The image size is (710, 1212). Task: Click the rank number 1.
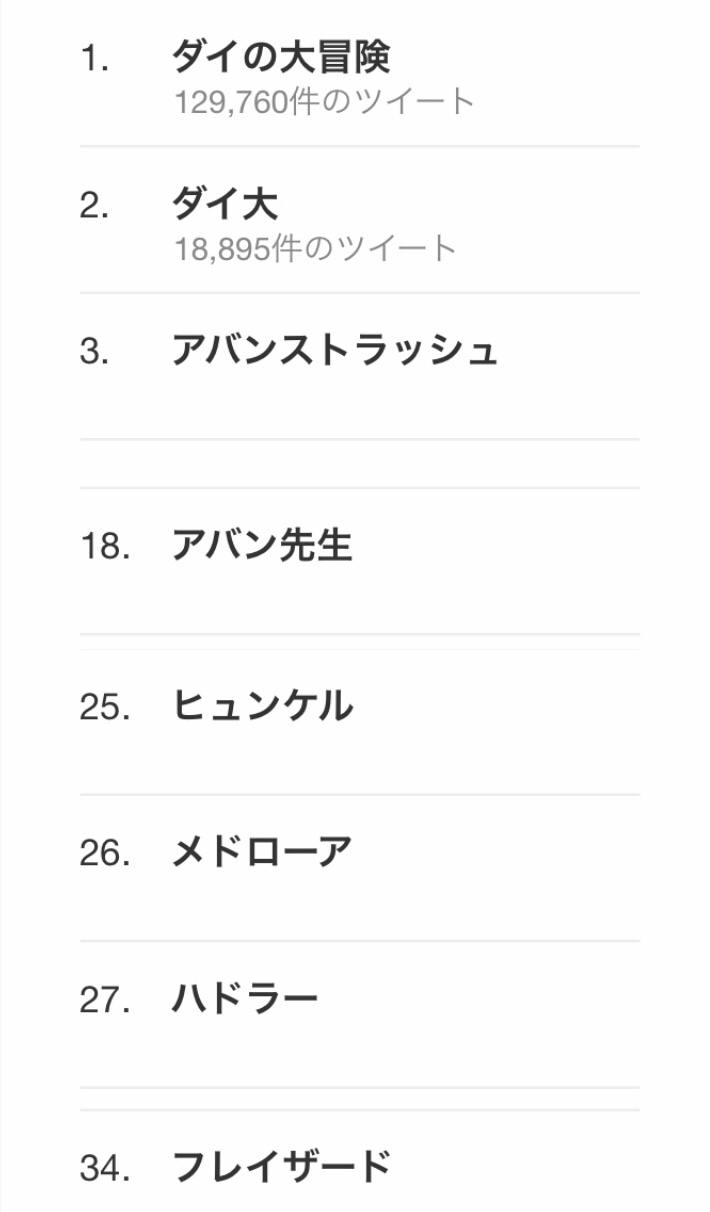94,59
